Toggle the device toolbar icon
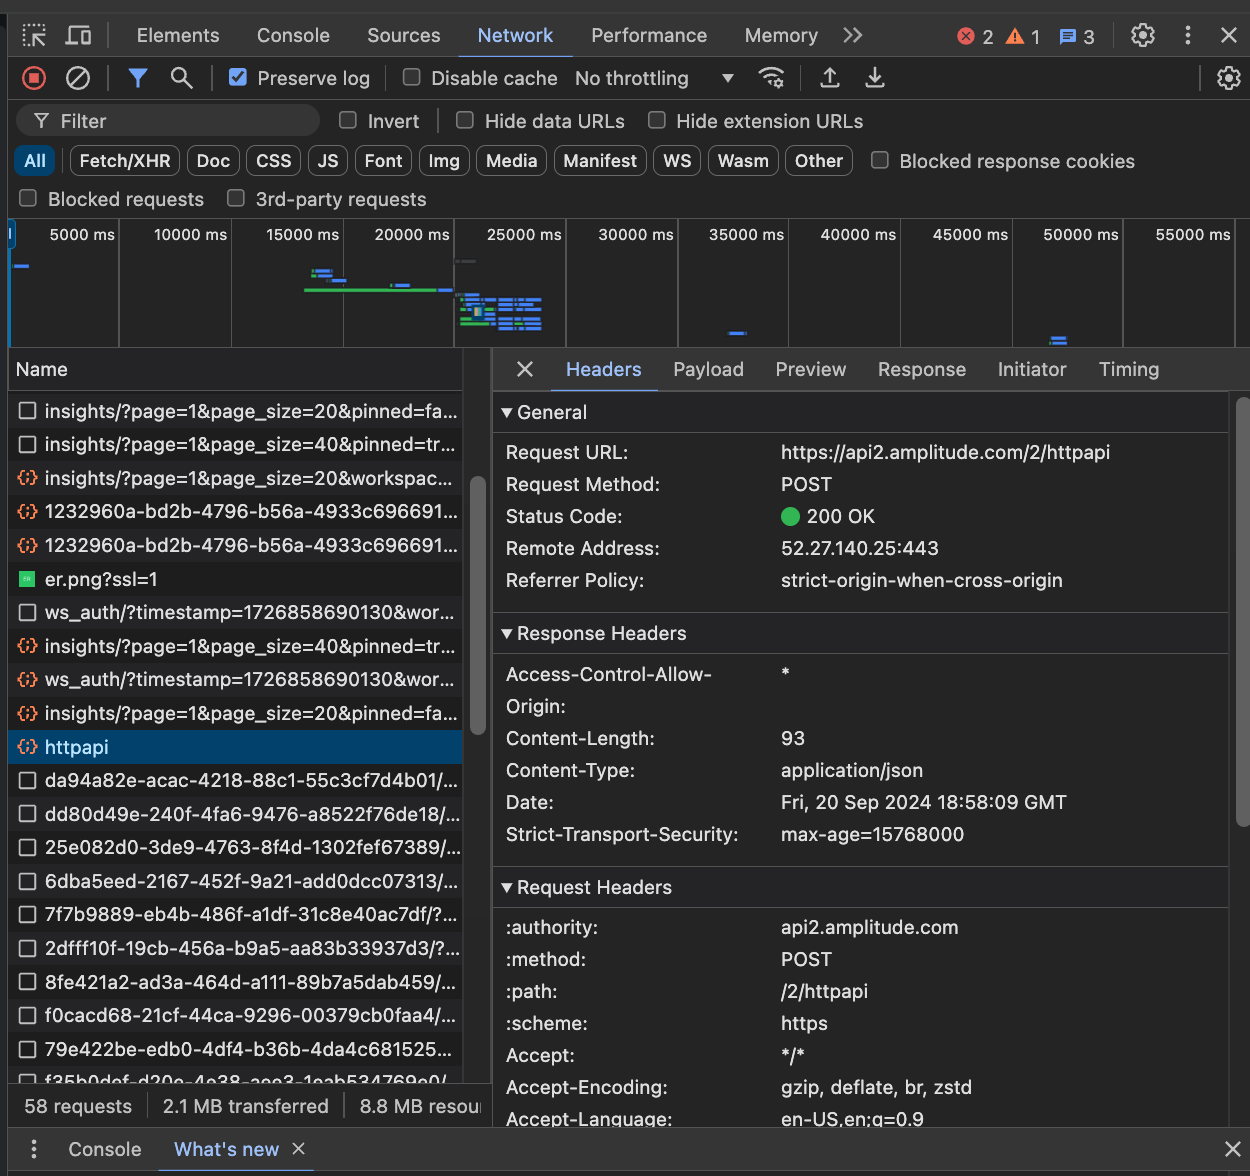The width and height of the screenshot is (1250, 1176). pyautogui.click(x=78, y=36)
